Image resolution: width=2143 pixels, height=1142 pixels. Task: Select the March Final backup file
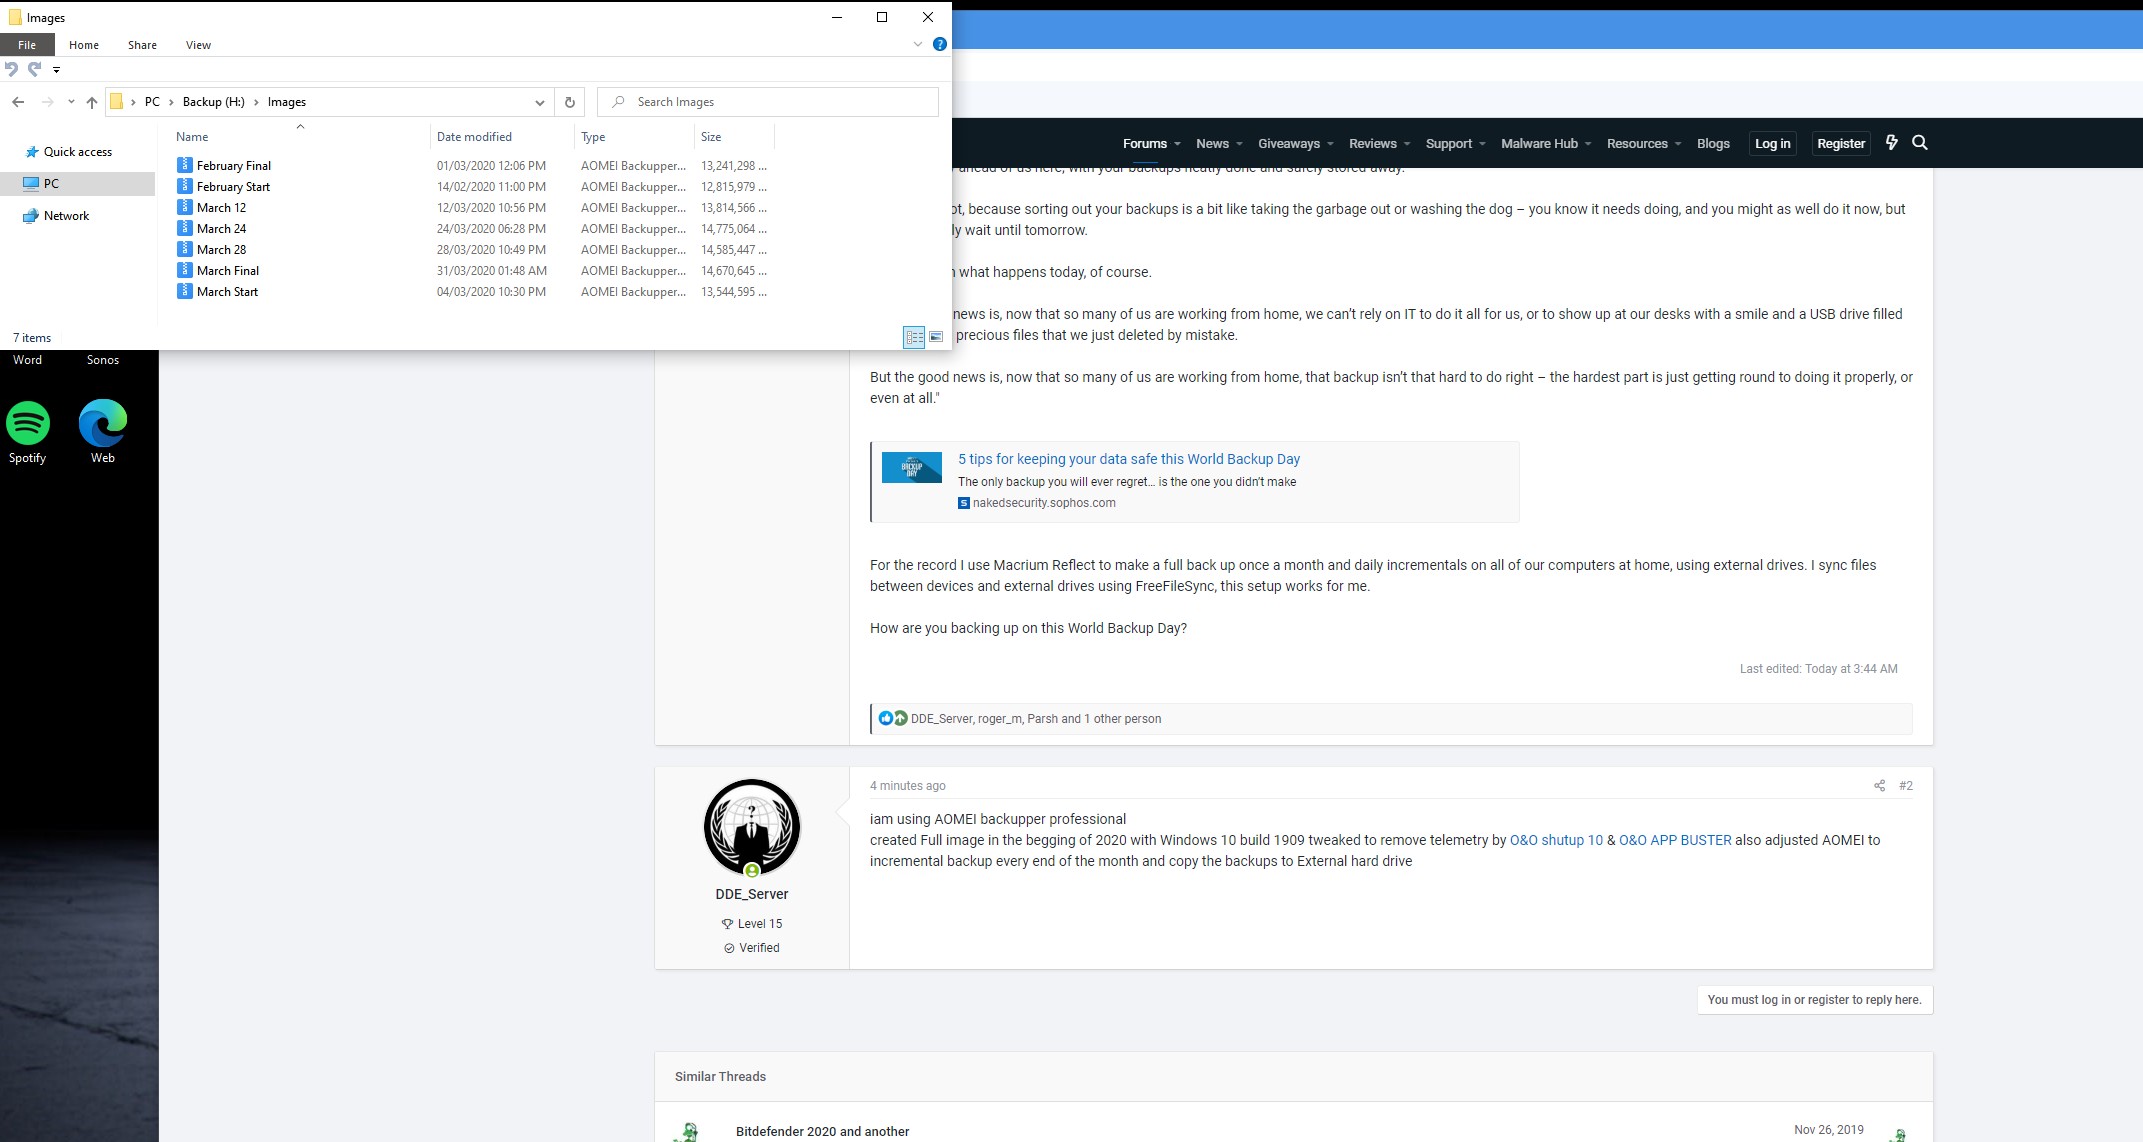click(228, 271)
